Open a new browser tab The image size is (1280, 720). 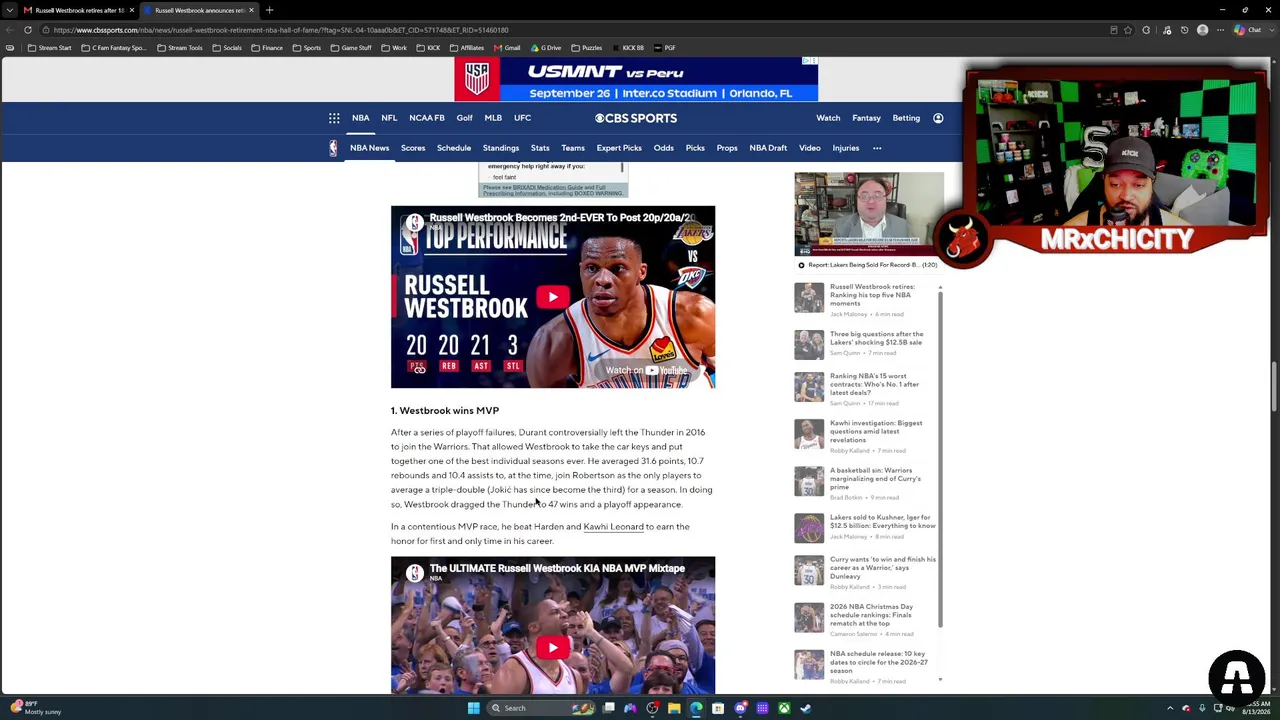tap(269, 10)
